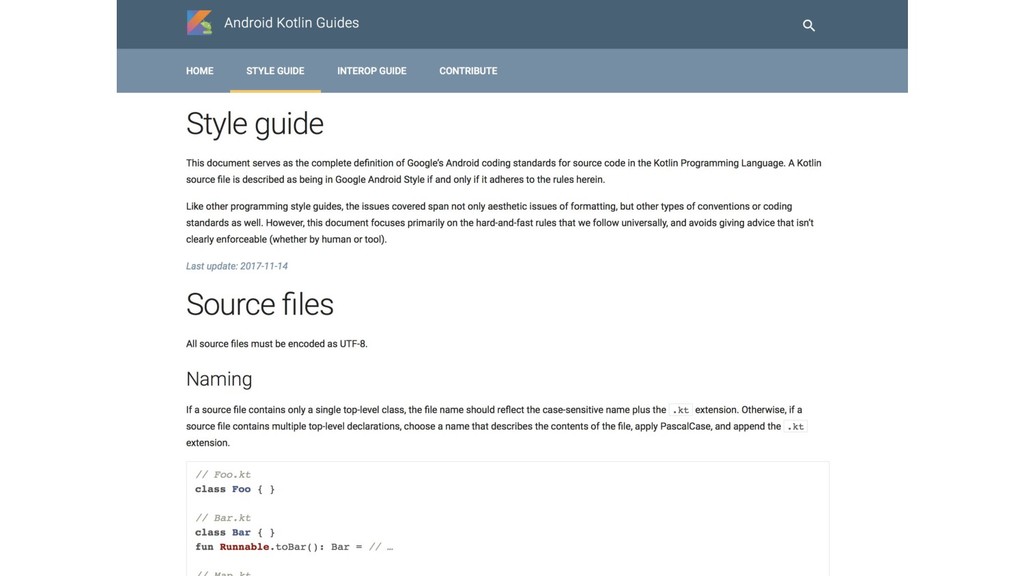Click the "Style guide" main heading
The image size is (1024, 576).
click(255, 124)
